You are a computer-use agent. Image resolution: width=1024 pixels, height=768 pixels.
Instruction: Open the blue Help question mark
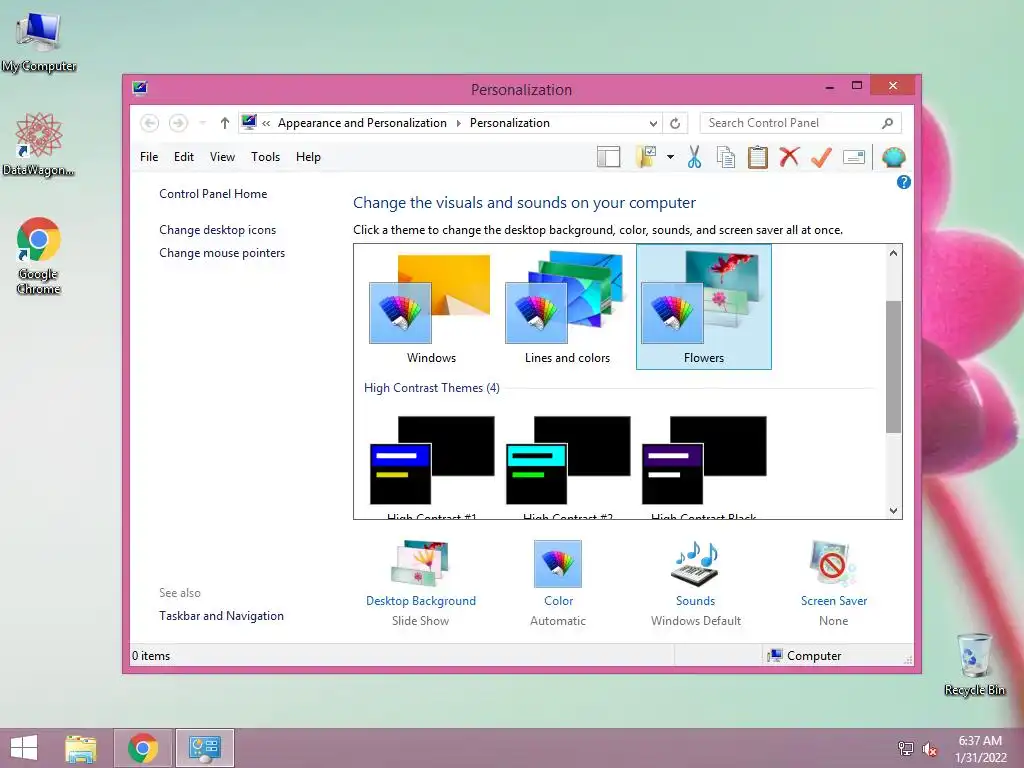[903, 182]
